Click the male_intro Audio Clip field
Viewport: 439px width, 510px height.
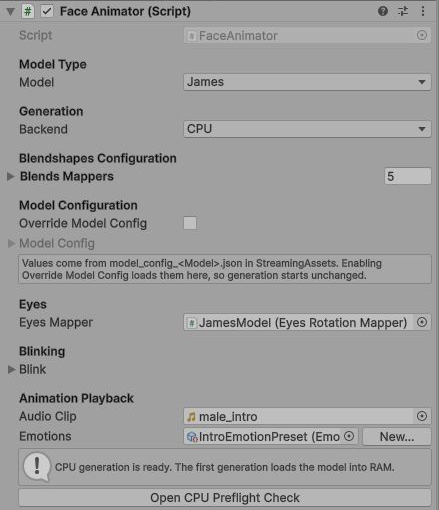[x=307, y=416]
